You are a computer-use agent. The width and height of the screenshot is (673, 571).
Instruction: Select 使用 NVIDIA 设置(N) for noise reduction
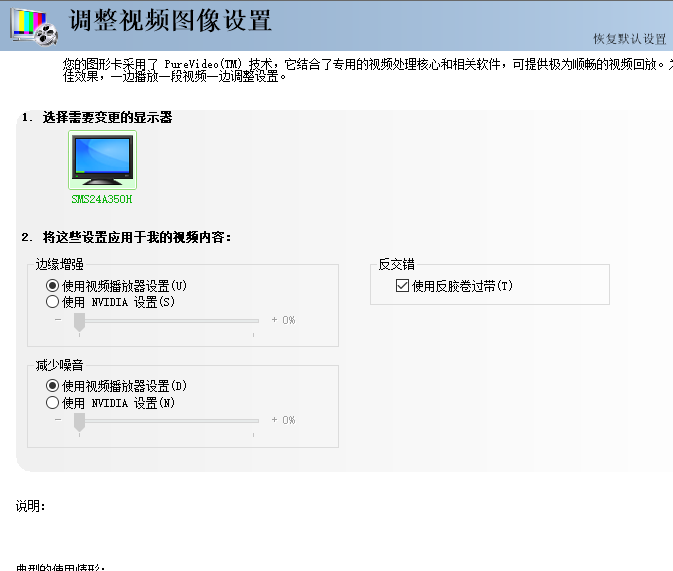coord(53,403)
